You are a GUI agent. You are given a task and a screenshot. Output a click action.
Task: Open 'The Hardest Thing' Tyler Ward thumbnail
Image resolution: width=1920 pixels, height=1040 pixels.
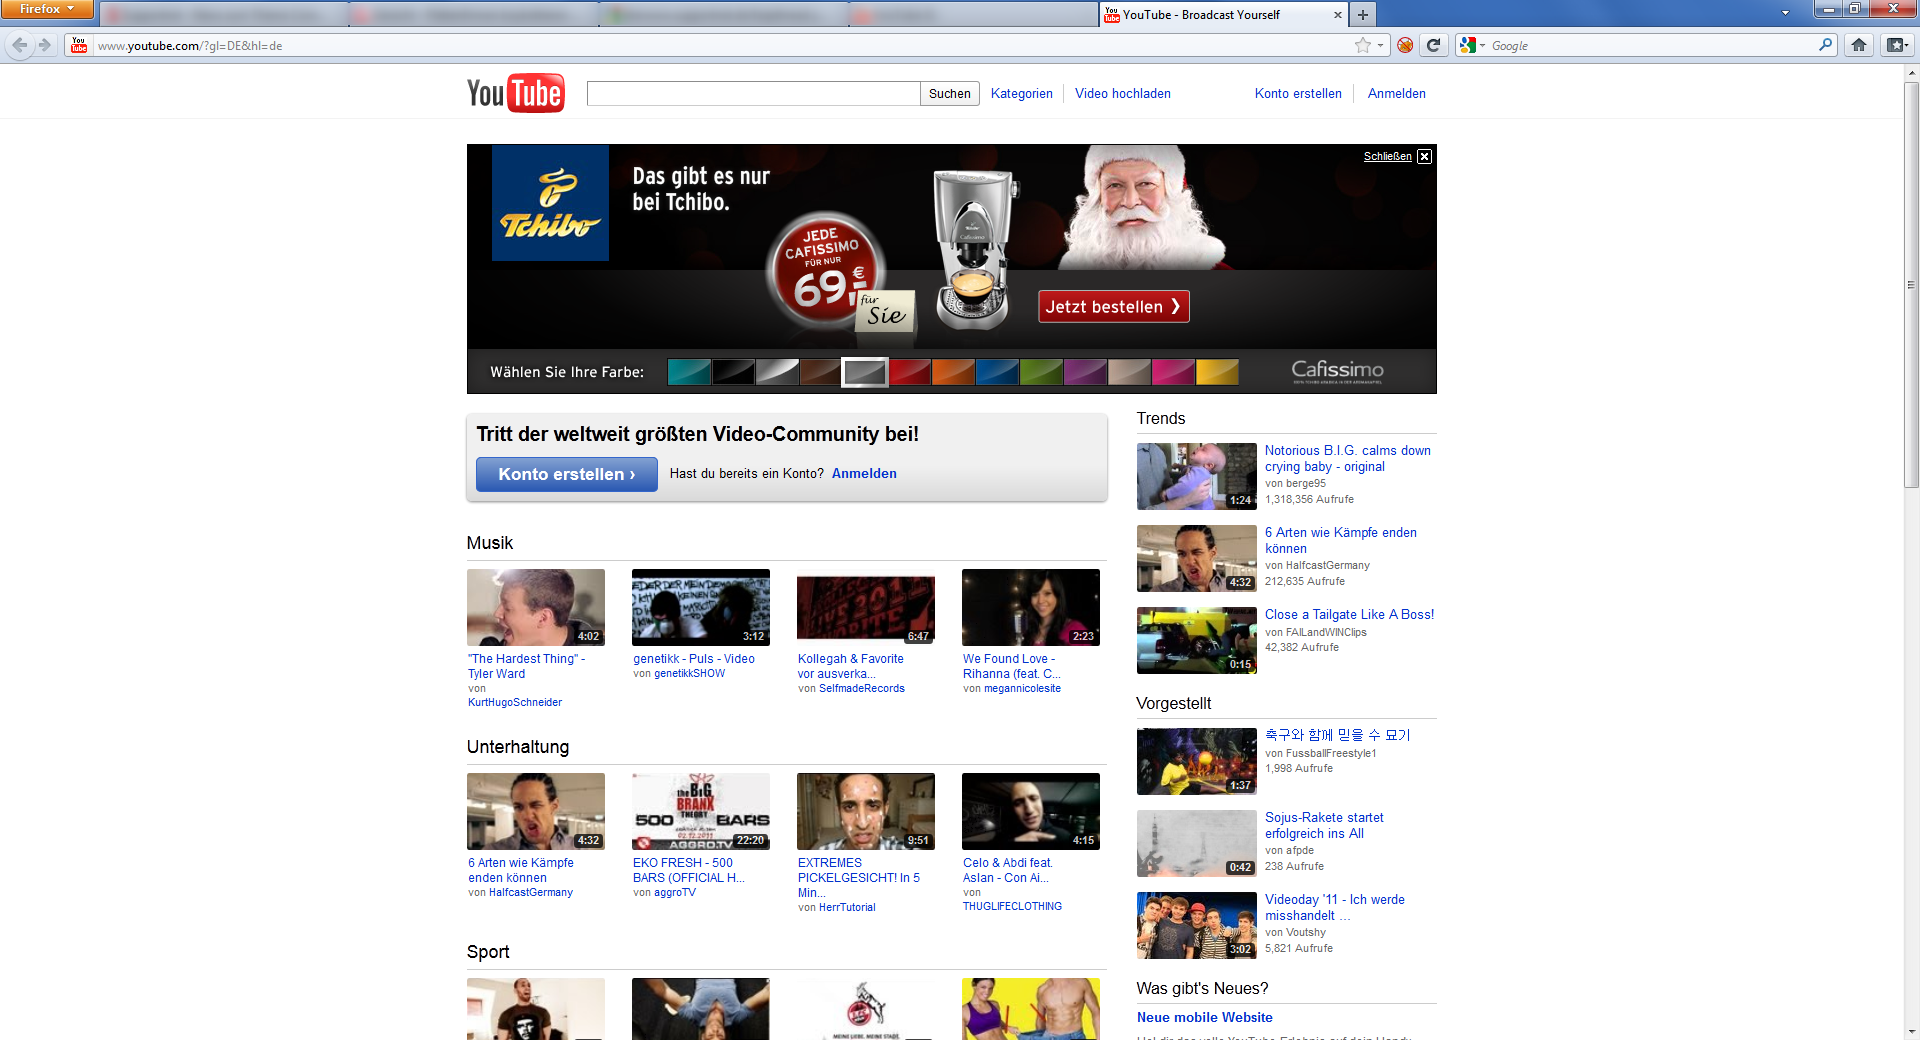pyautogui.click(x=535, y=607)
